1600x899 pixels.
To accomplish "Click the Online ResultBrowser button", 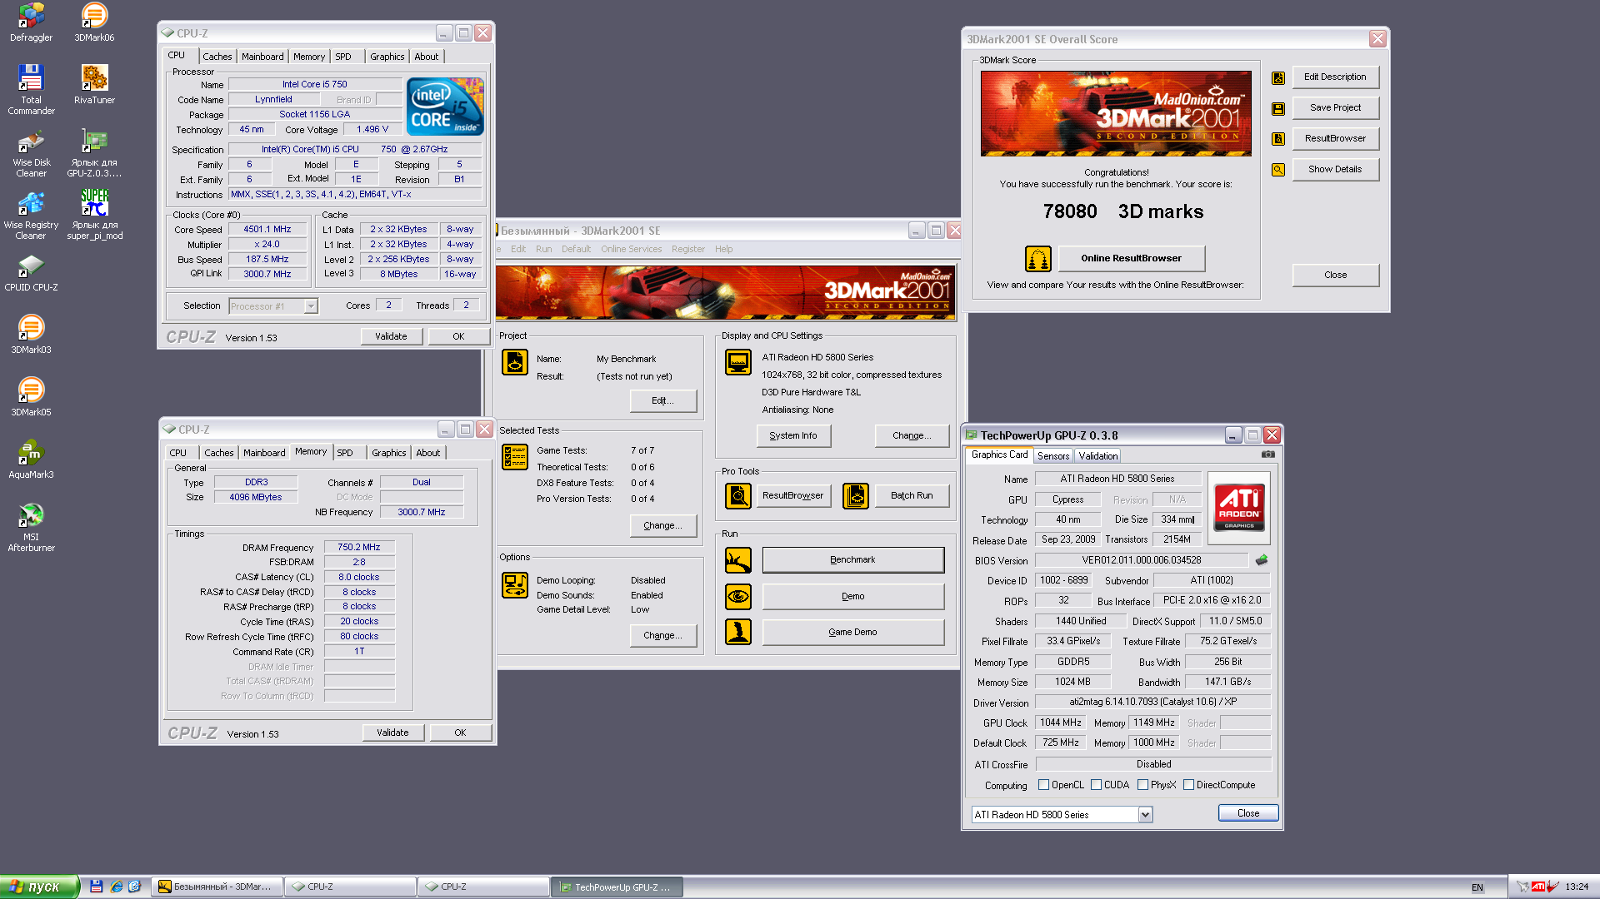I will 1131,258.
